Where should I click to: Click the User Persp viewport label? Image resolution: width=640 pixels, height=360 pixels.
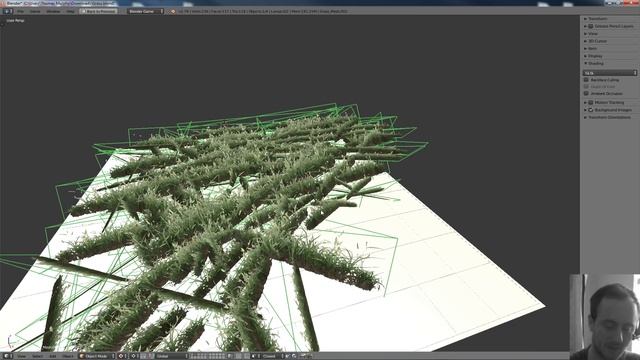click(x=16, y=20)
